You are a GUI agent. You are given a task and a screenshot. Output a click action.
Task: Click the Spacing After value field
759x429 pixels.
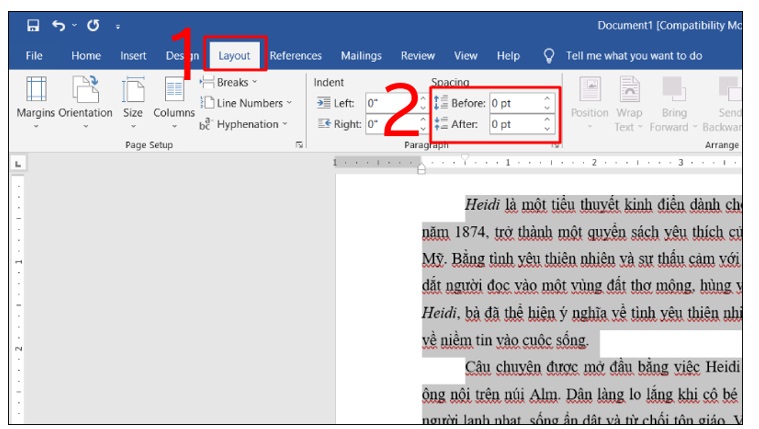coord(514,124)
